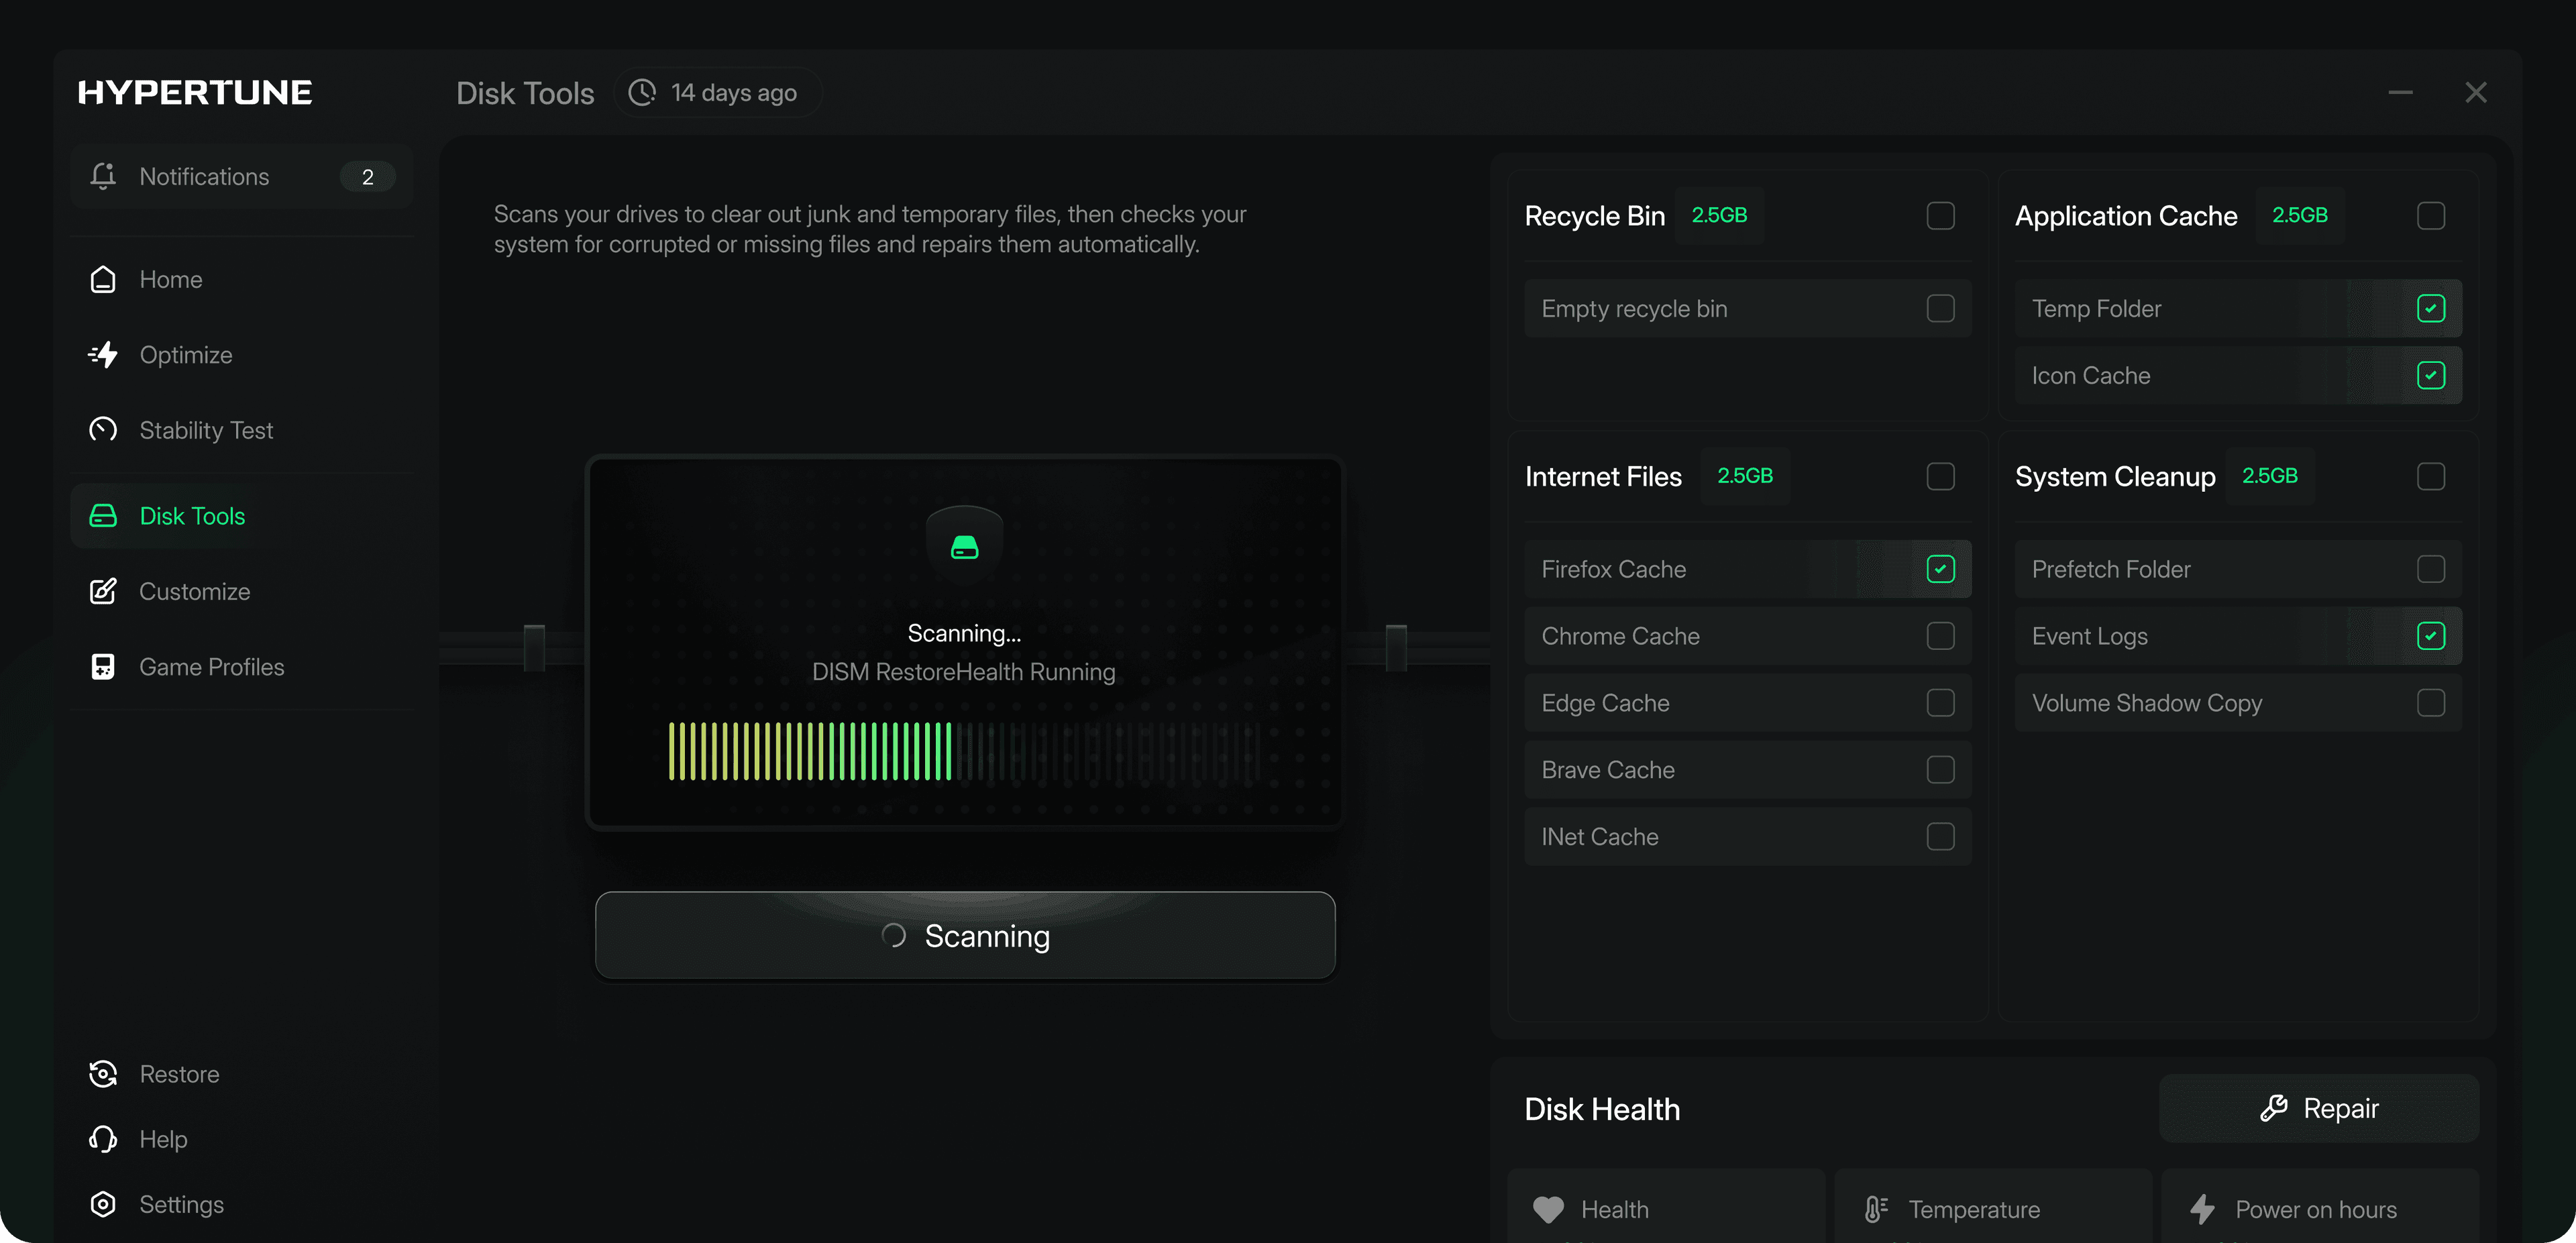Enable the Chrome Cache checkbox

pos(1940,636)
